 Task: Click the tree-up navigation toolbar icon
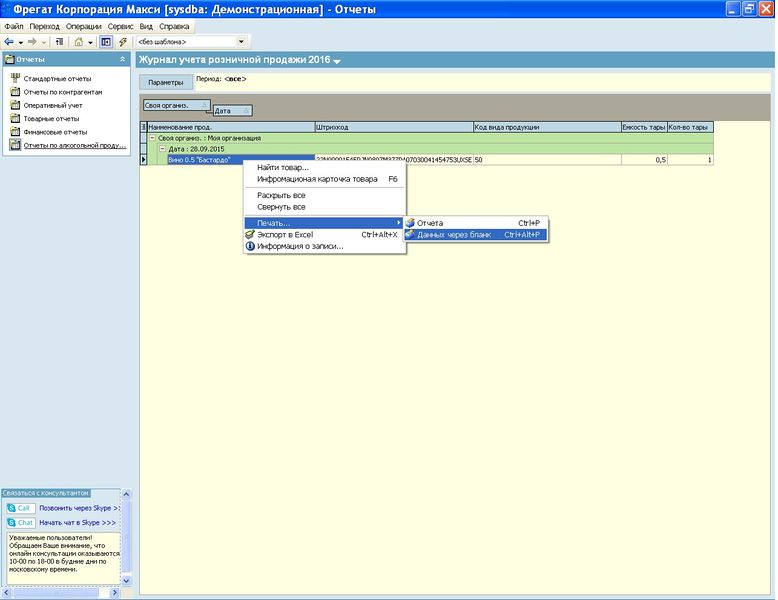59,42
